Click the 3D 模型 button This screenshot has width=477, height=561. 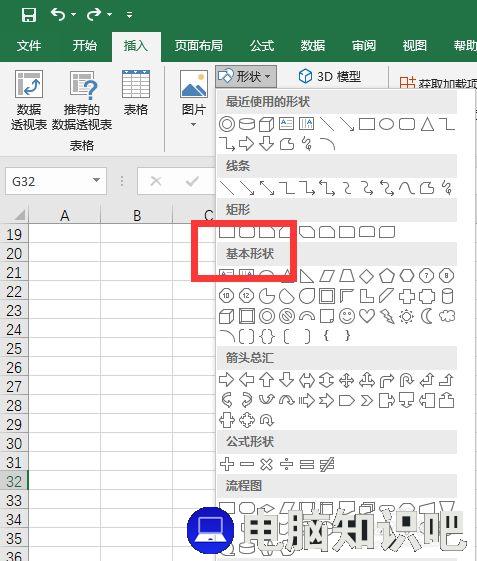[330, 76]
